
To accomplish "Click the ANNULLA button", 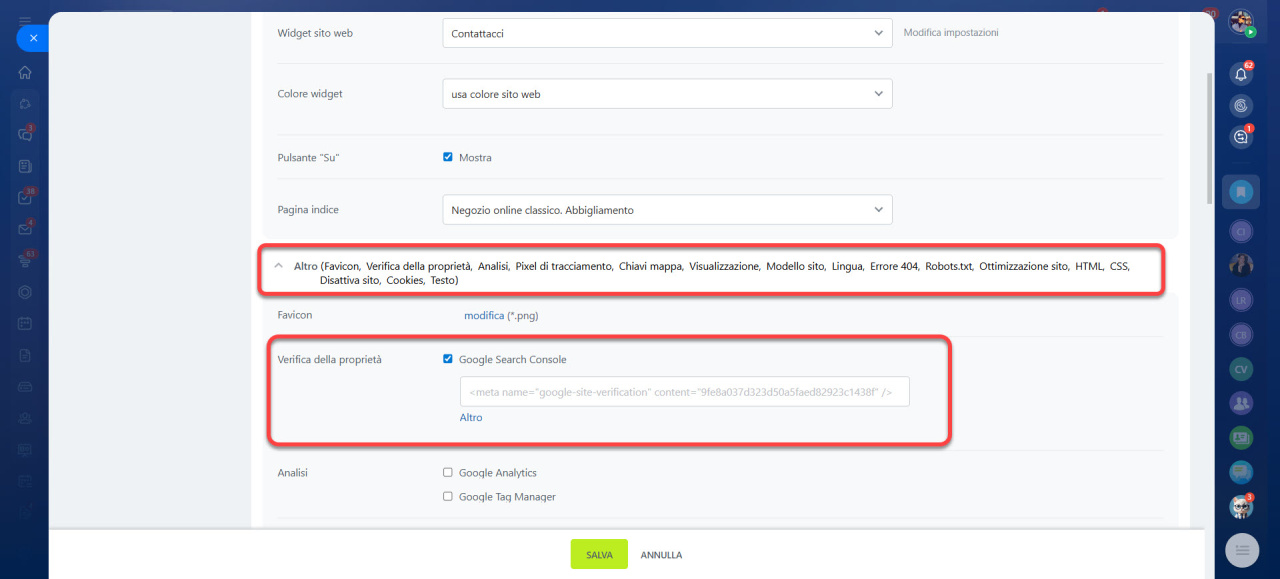I will tap(661, 555).
